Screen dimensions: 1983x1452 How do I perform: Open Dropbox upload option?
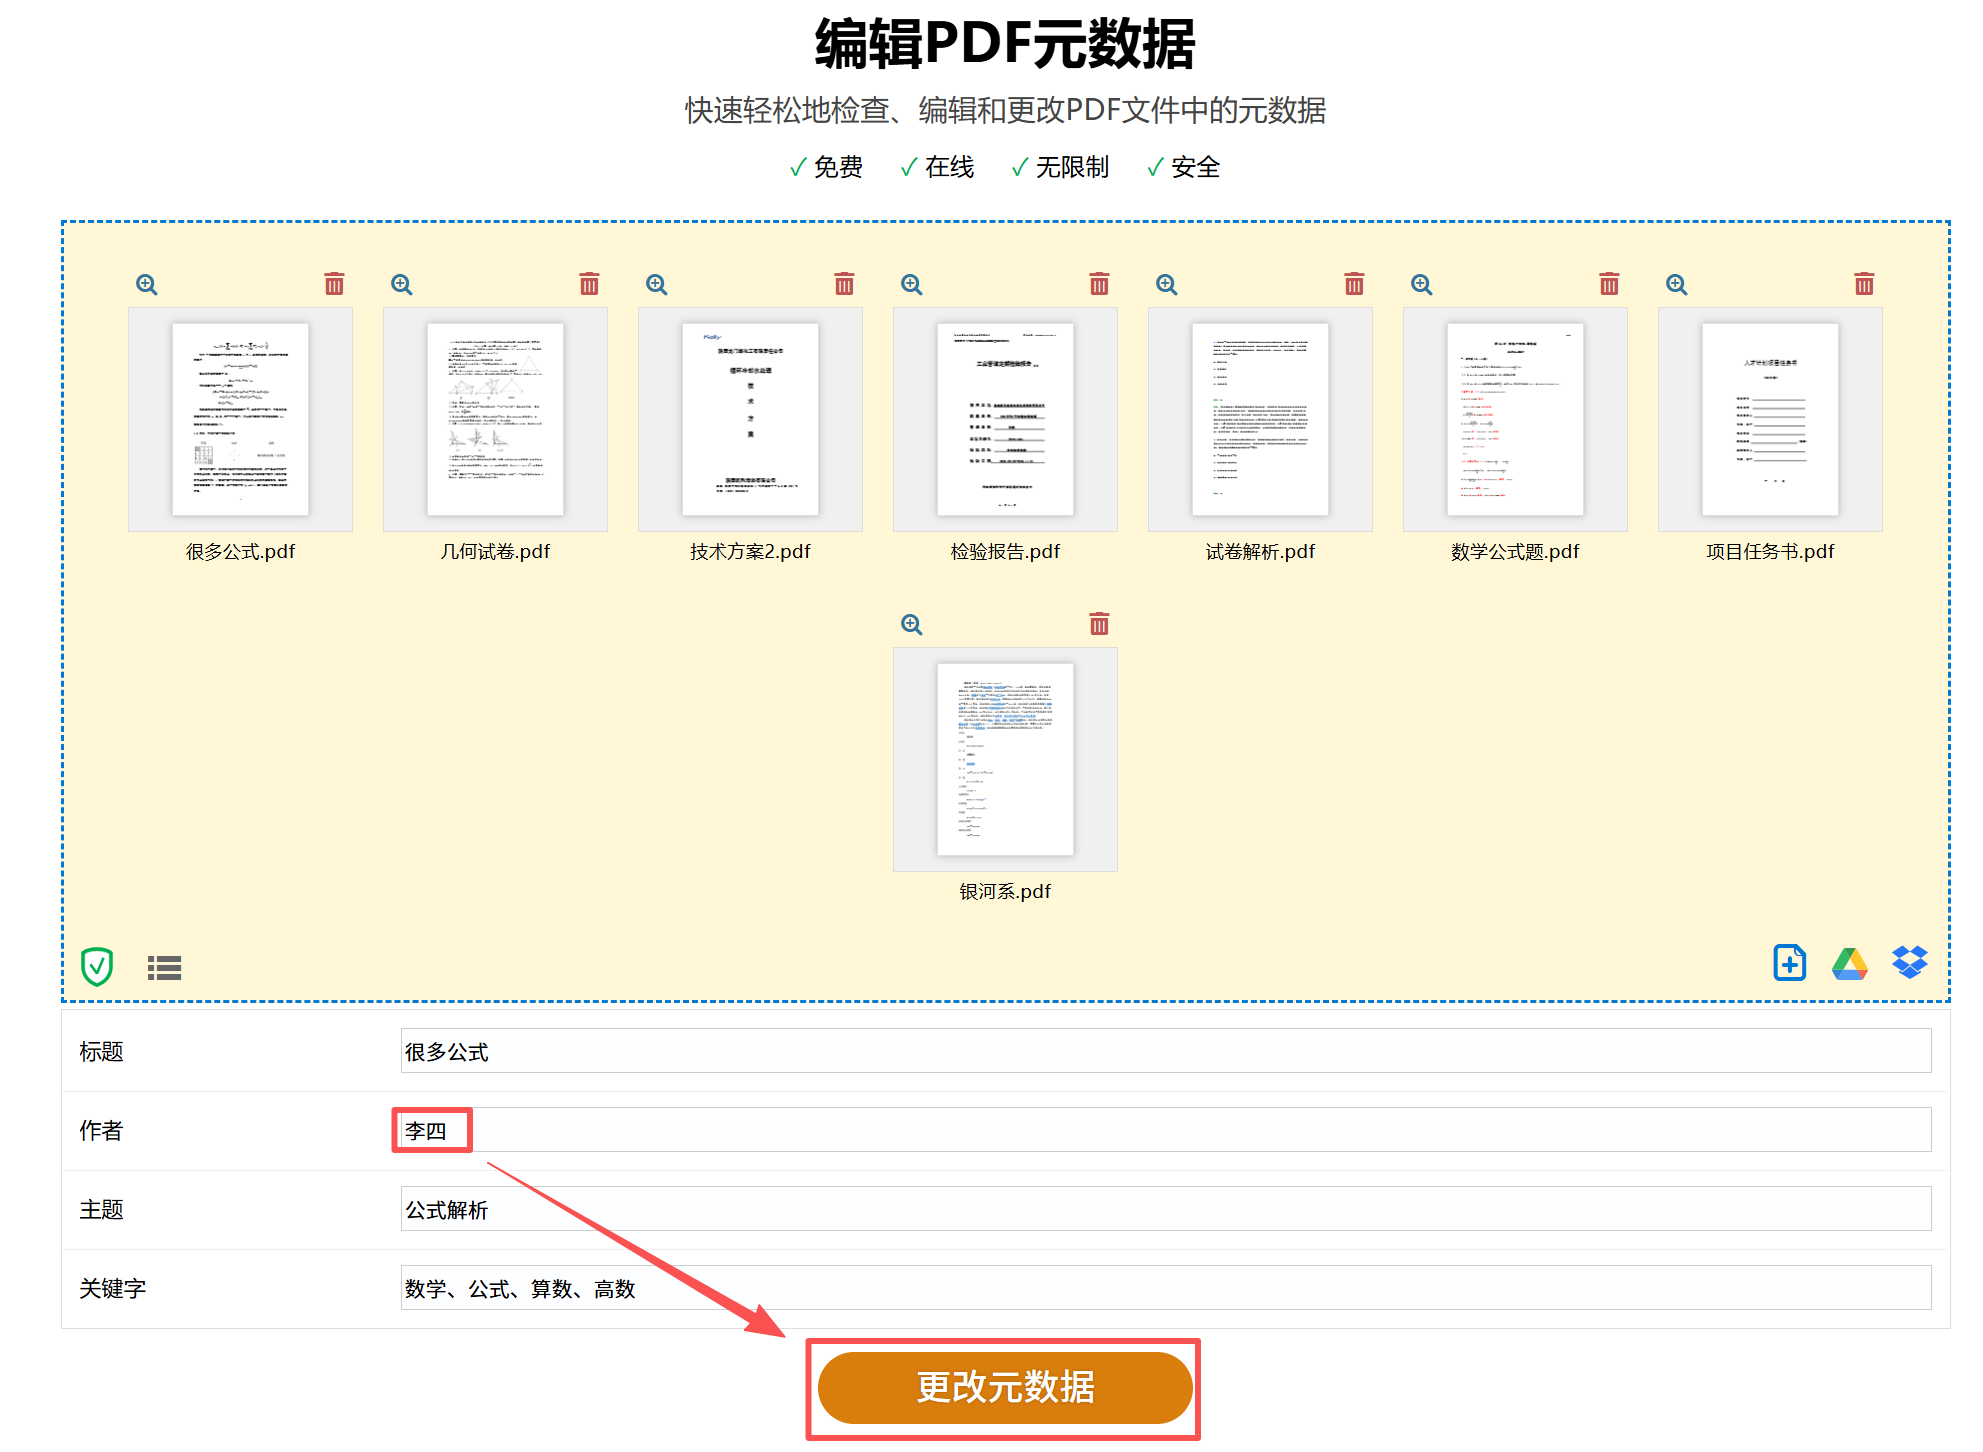coord(1909,963)
